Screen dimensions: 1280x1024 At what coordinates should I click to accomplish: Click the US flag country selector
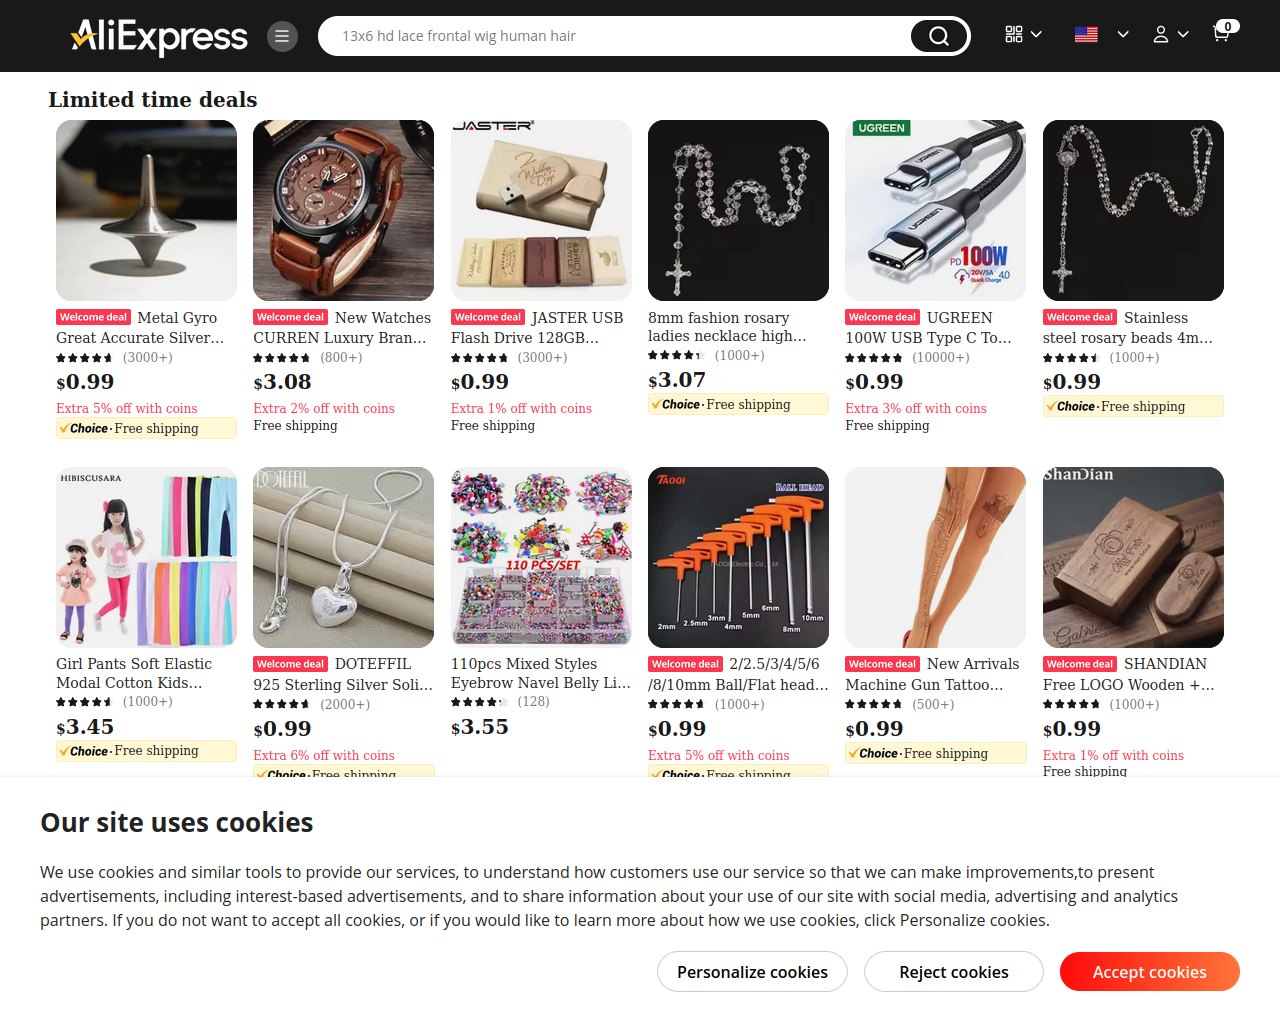click(x=1086, y=34)
